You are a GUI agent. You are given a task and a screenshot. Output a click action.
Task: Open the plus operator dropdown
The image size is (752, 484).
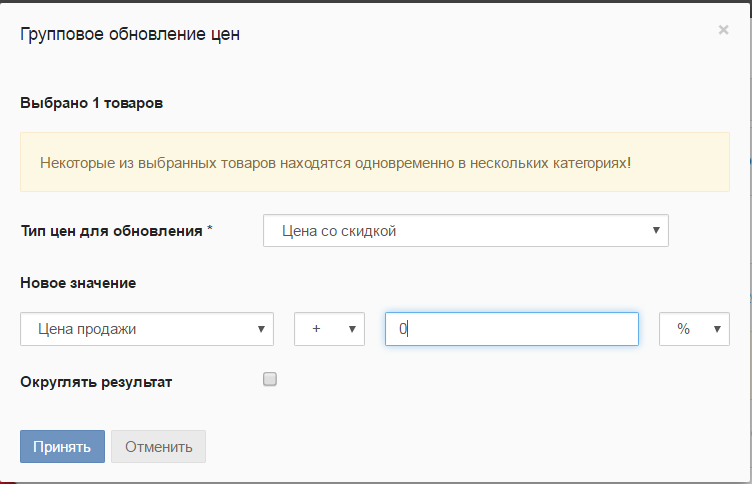click(329, 329)
